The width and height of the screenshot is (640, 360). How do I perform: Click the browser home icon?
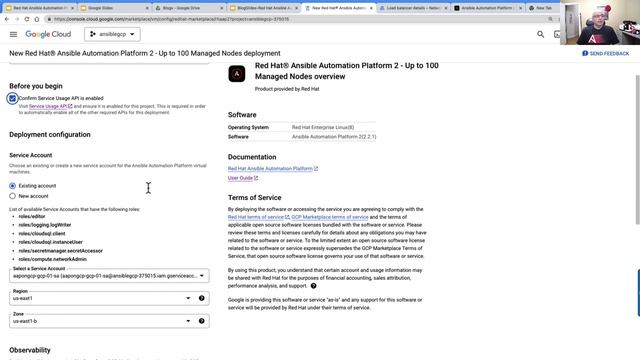(x=37, y=19)
